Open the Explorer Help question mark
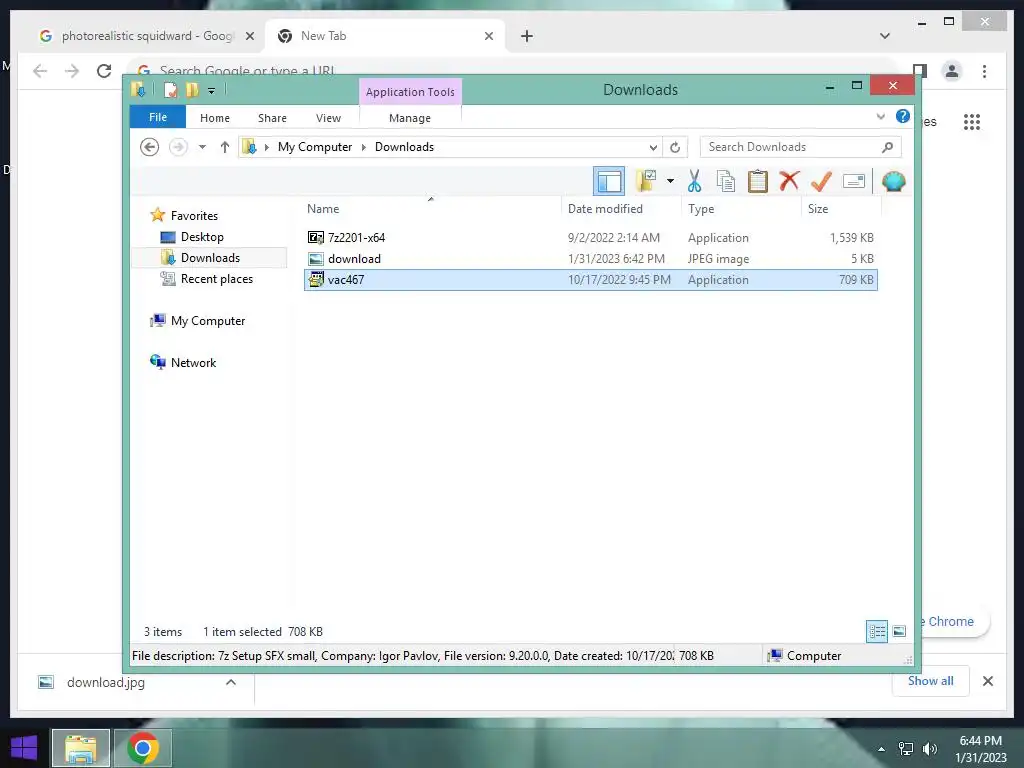 (x=903, y=116)
